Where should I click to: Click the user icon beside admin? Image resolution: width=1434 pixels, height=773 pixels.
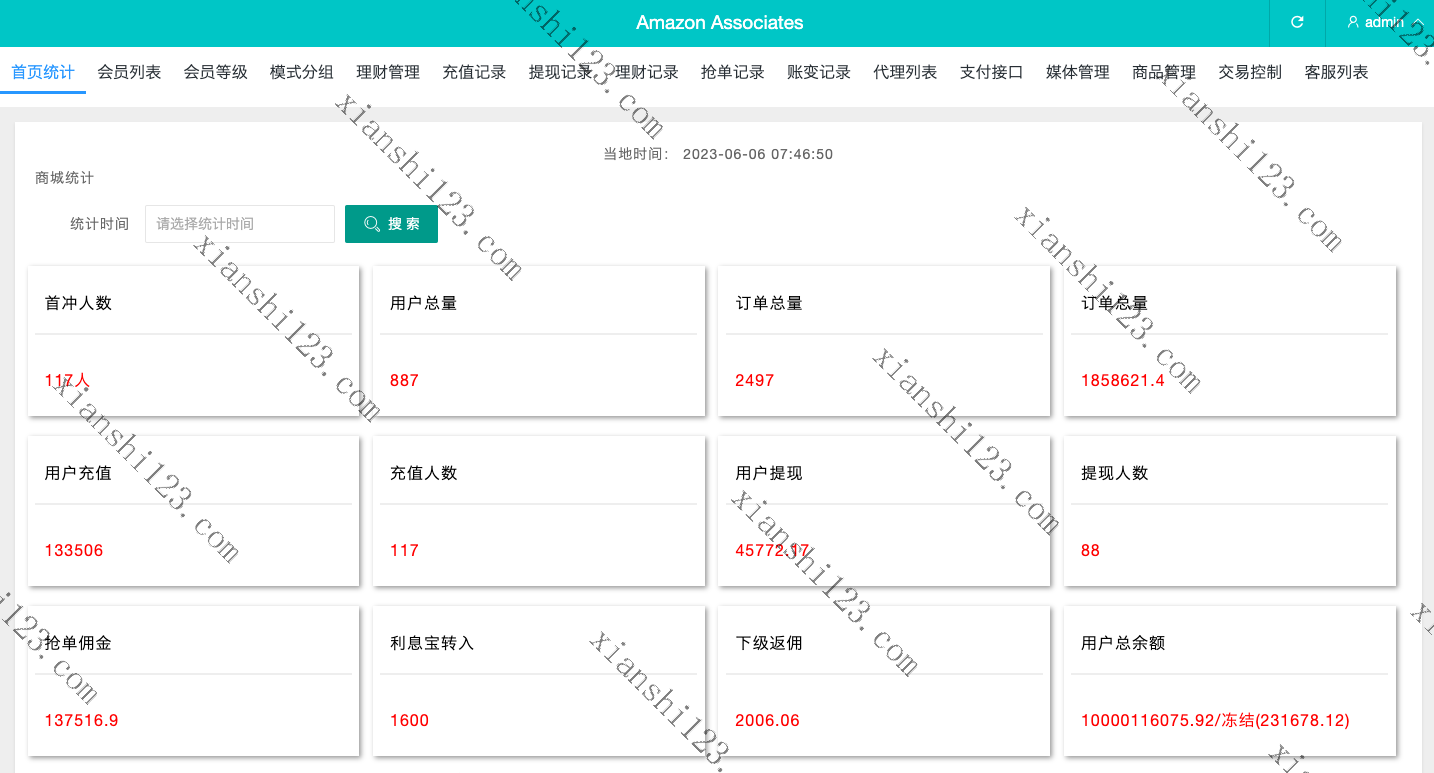tap(1353, 22)
